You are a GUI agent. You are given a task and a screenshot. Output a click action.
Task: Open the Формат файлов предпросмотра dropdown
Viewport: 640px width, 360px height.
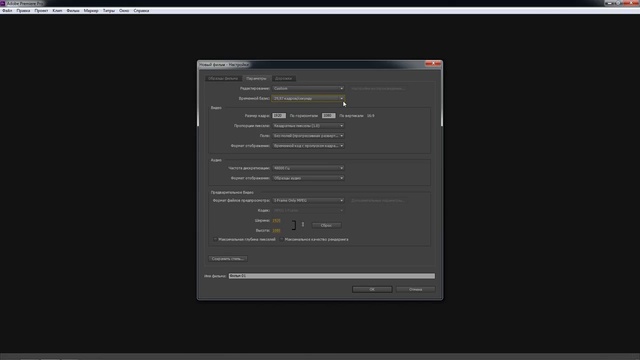308,200
